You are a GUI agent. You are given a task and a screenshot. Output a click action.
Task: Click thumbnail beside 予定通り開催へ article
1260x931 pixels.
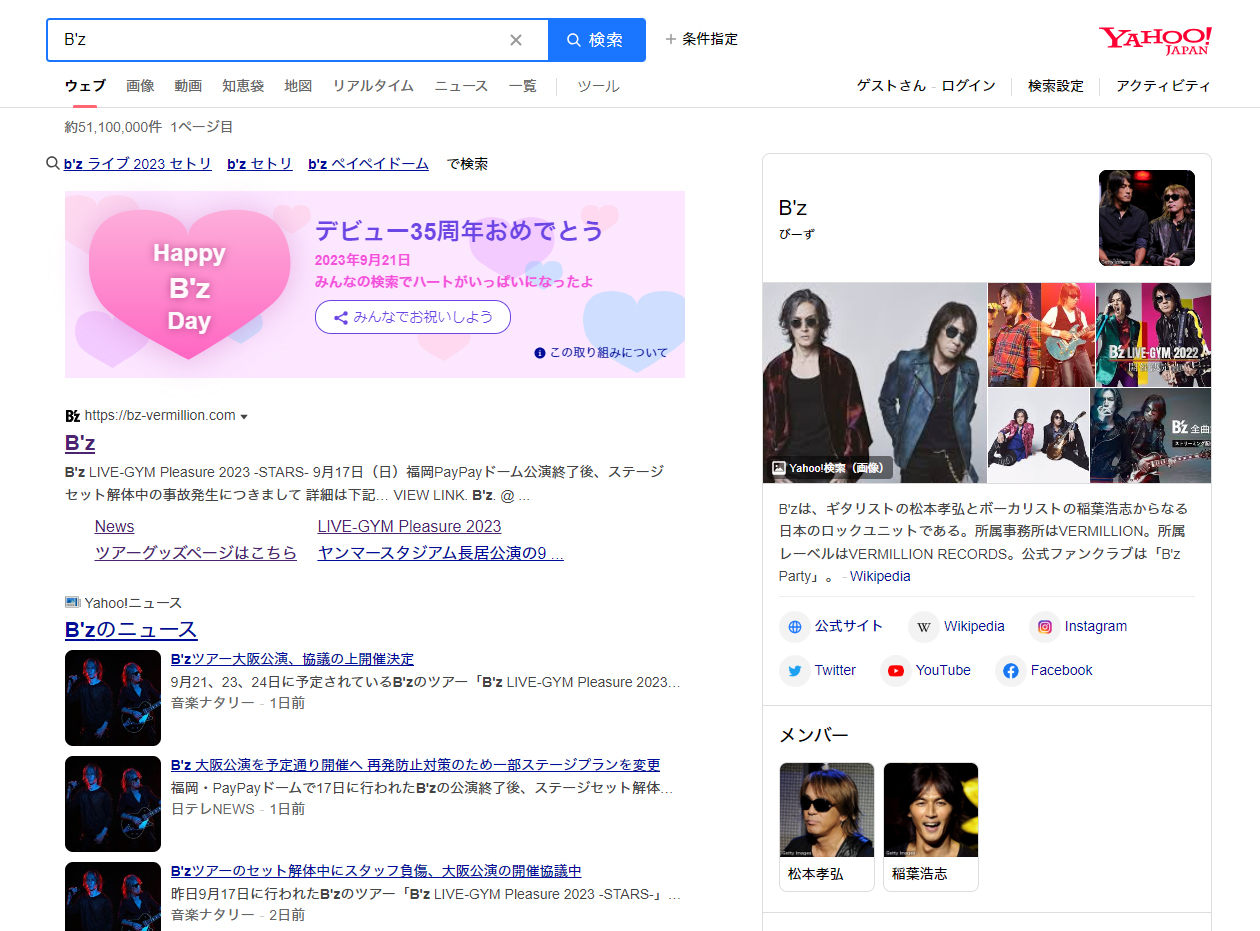coord(113,804)
